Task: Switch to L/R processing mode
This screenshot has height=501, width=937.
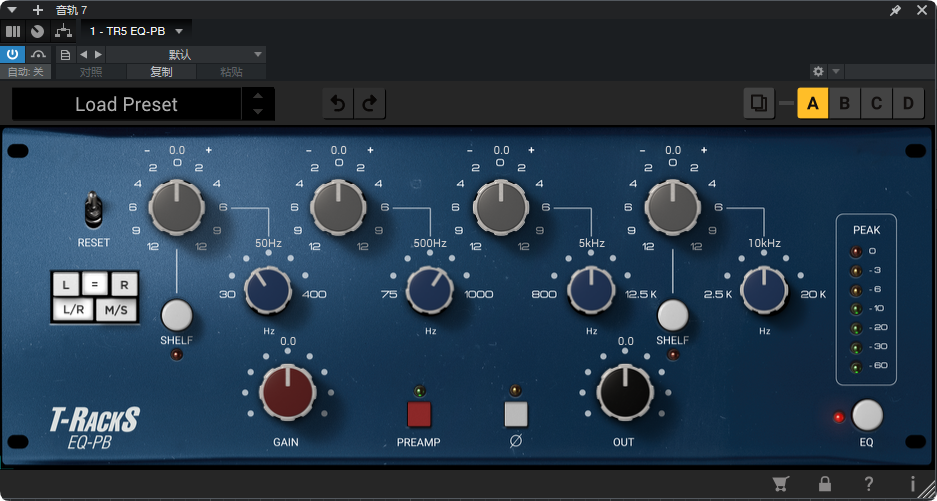Action: tap(73, 310)
